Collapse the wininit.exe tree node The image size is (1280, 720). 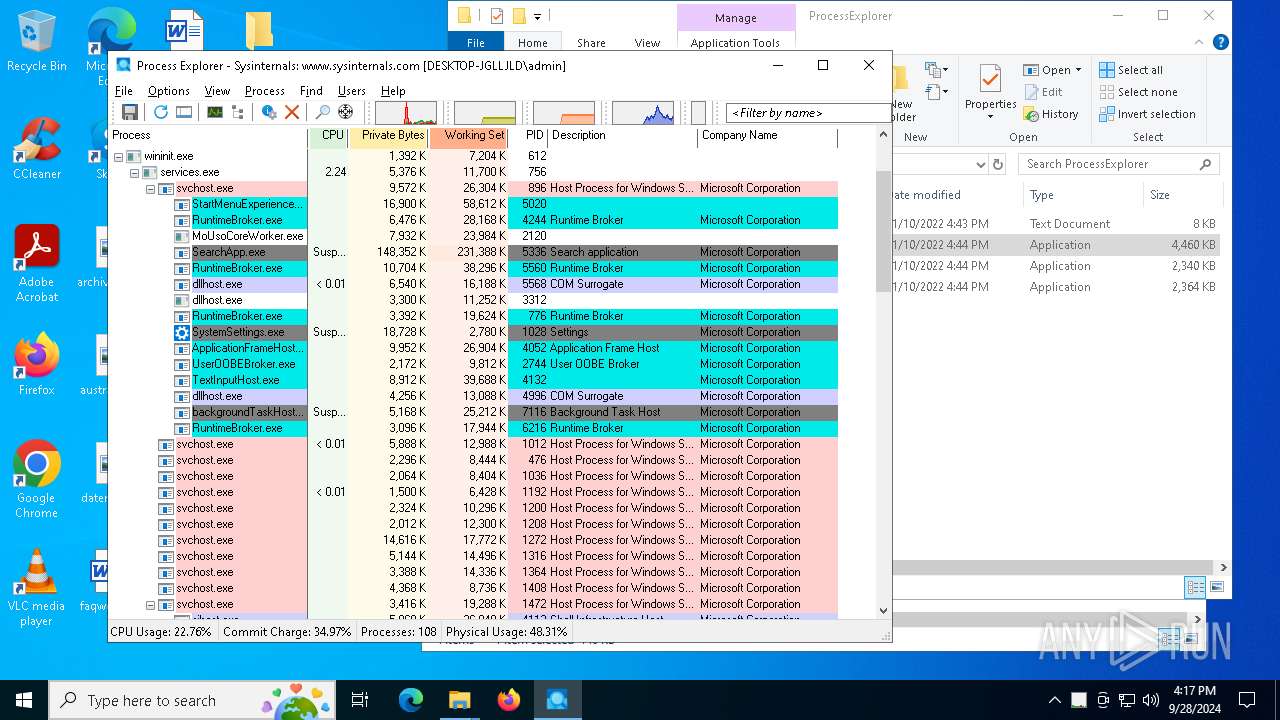click(118, 157)
